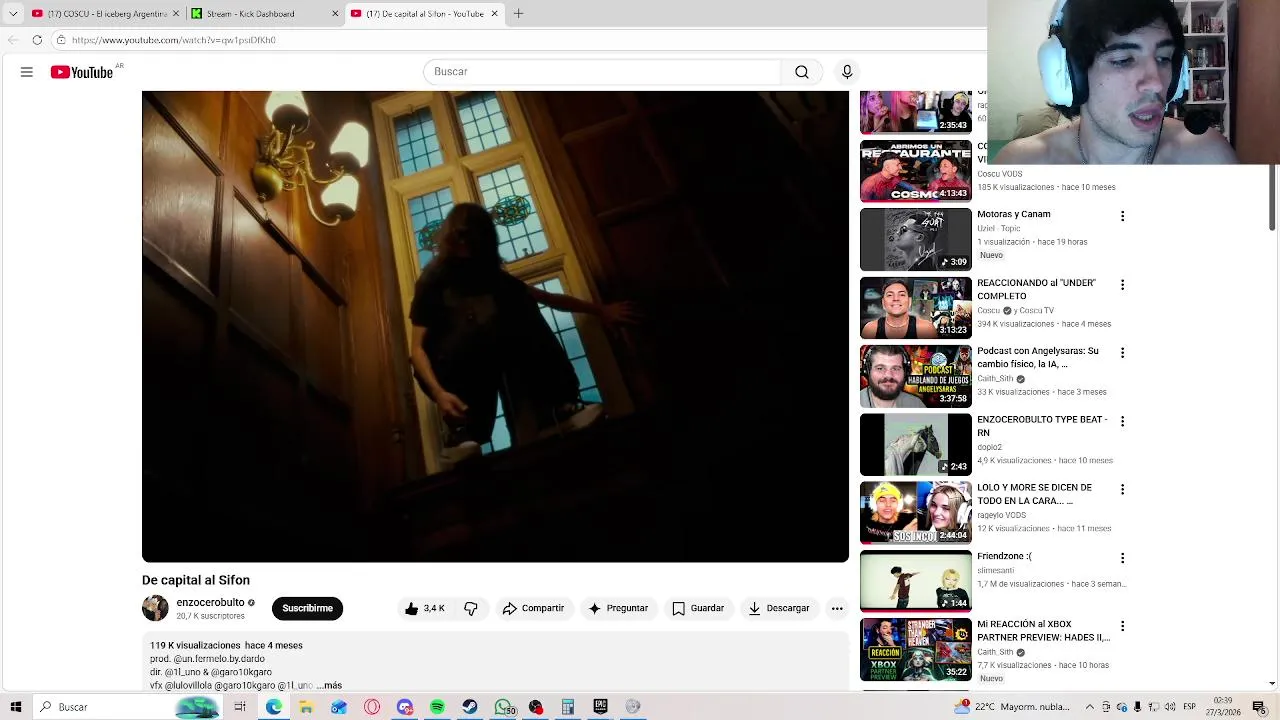This screenshot has width=1280, height=720.
Task: Click the video player to pause
Action: 495,326
